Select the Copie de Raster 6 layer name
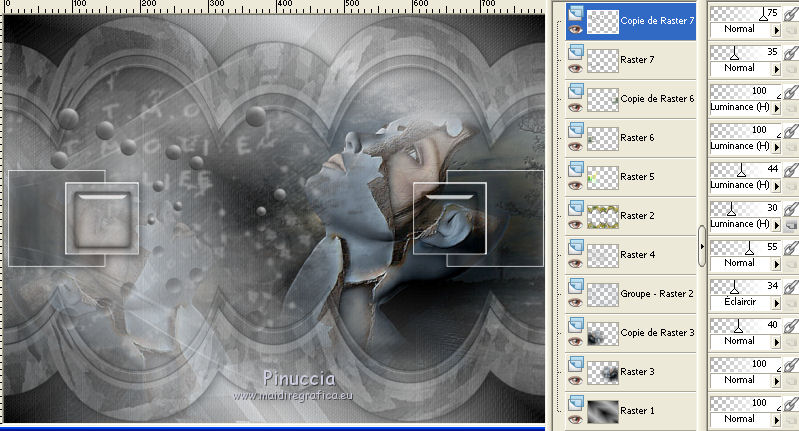Viewport: 799px width, 431px height. tap(657, 99)
